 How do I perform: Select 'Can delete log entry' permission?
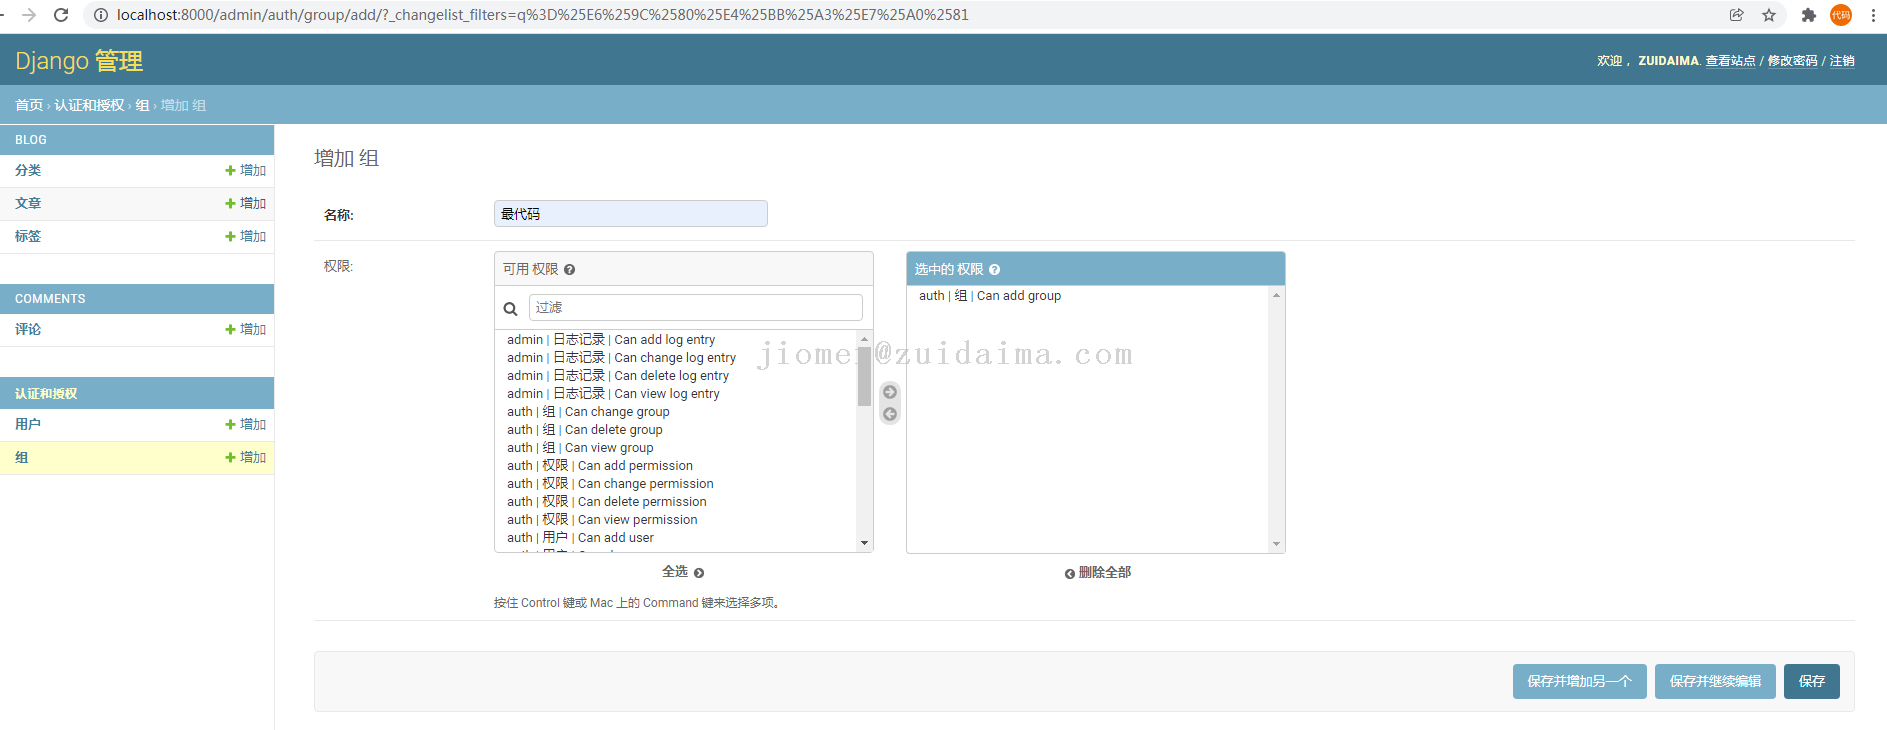point(618,376)
